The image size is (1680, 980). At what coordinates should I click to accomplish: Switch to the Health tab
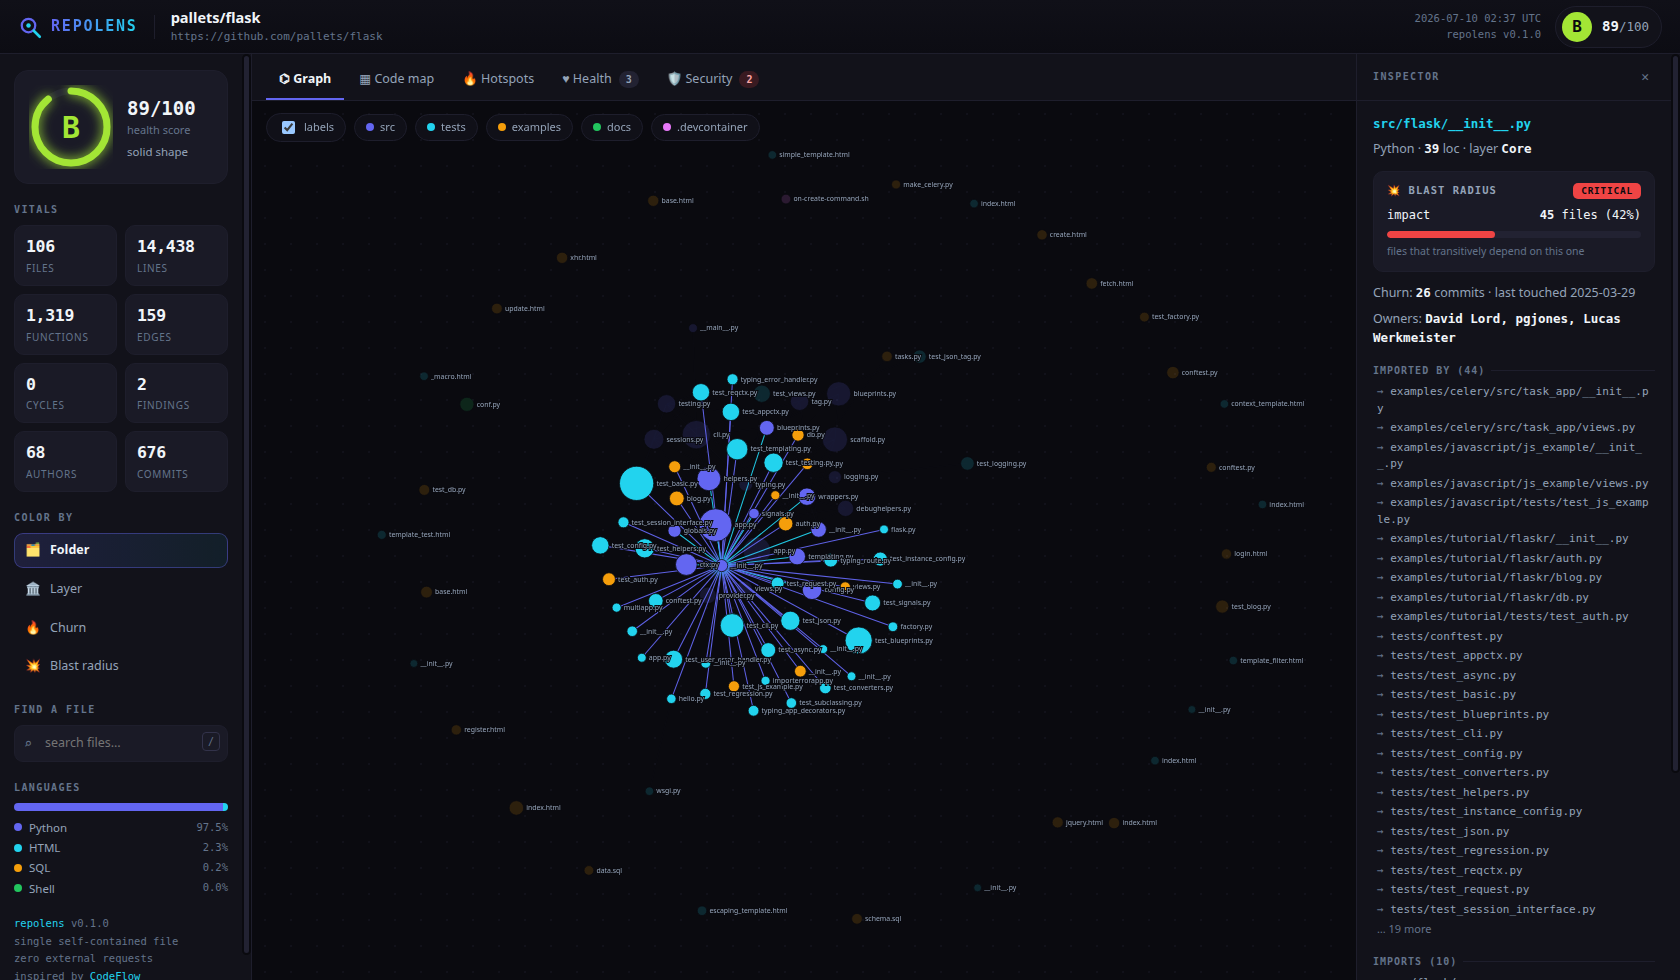pos(599,79)
